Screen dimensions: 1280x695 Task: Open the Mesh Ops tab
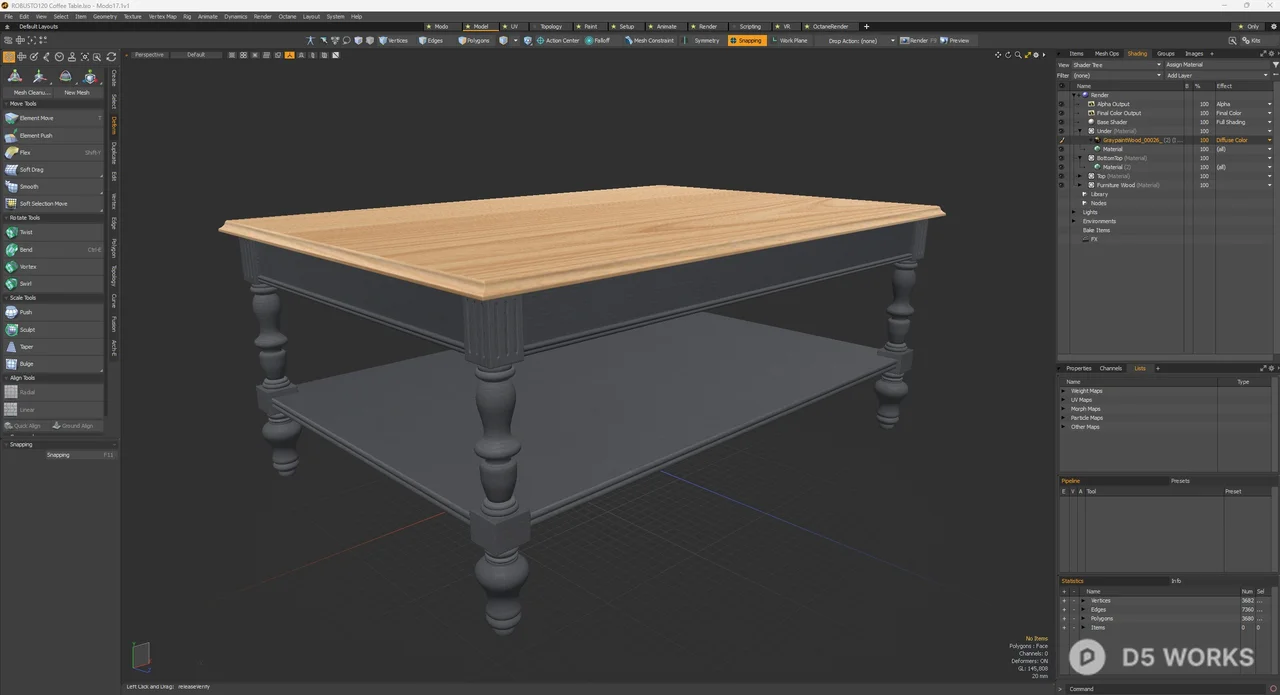1106,54
